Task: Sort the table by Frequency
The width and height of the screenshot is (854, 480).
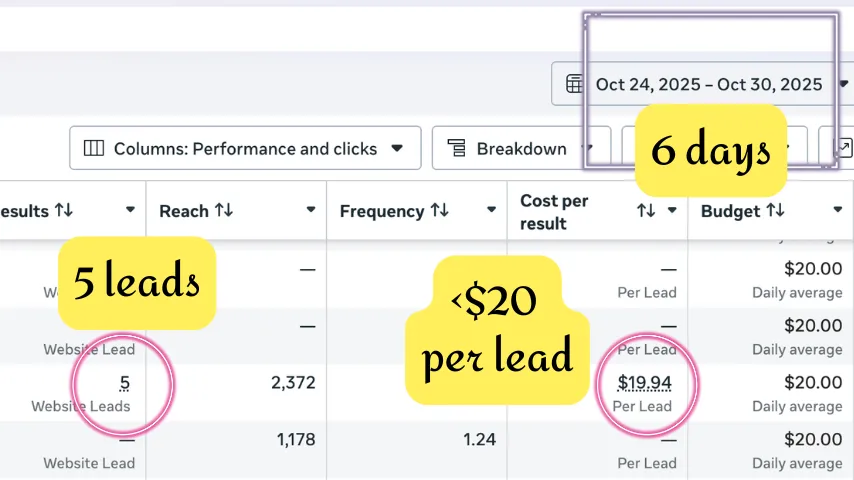Action: [440, 211]
